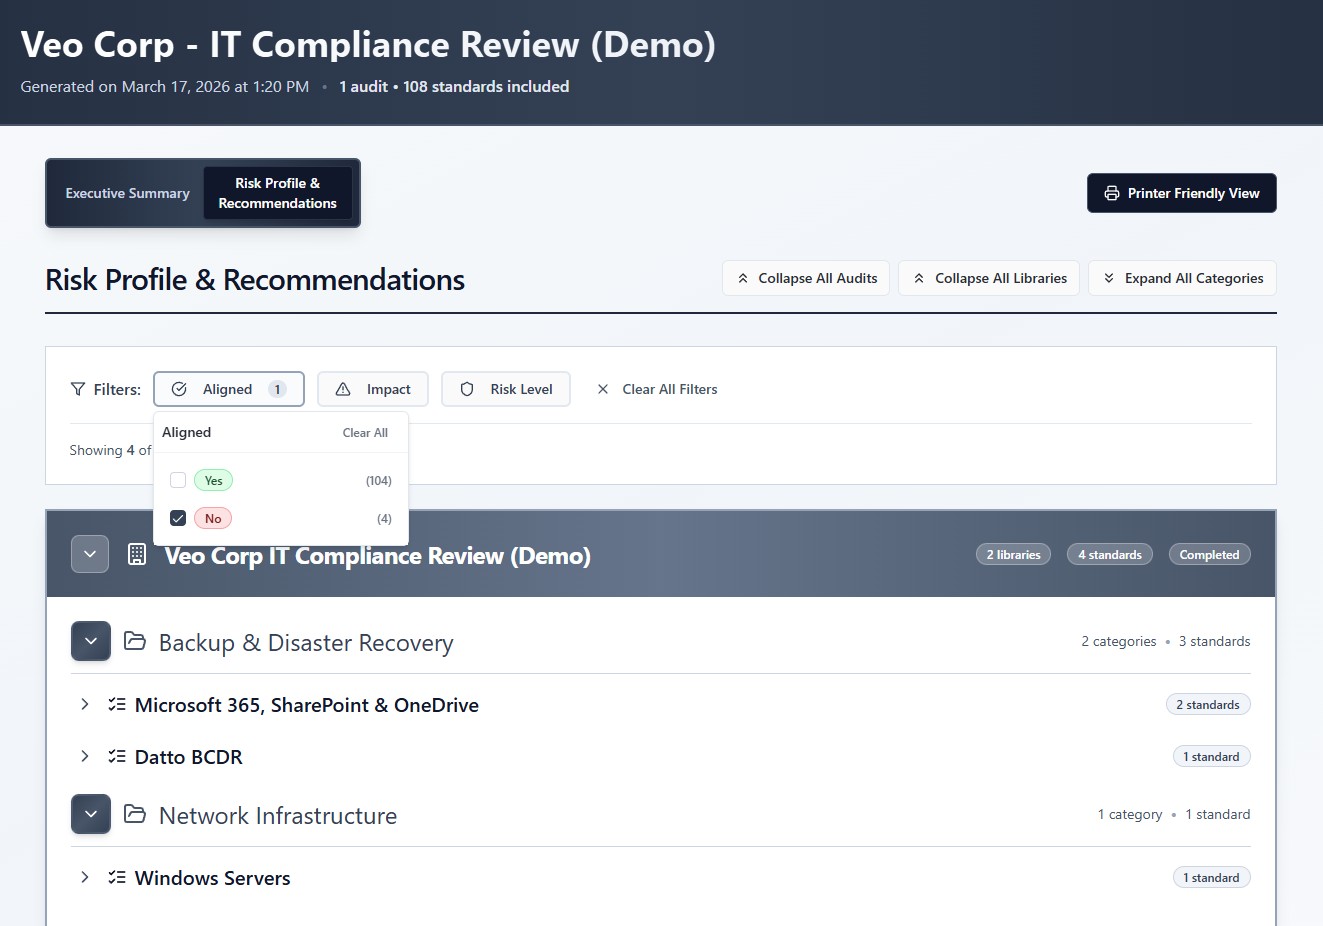The width and height of the screenshot is (1323, 926).
Task: Select the red No tag in Aligned list
Action: [213, 518]
